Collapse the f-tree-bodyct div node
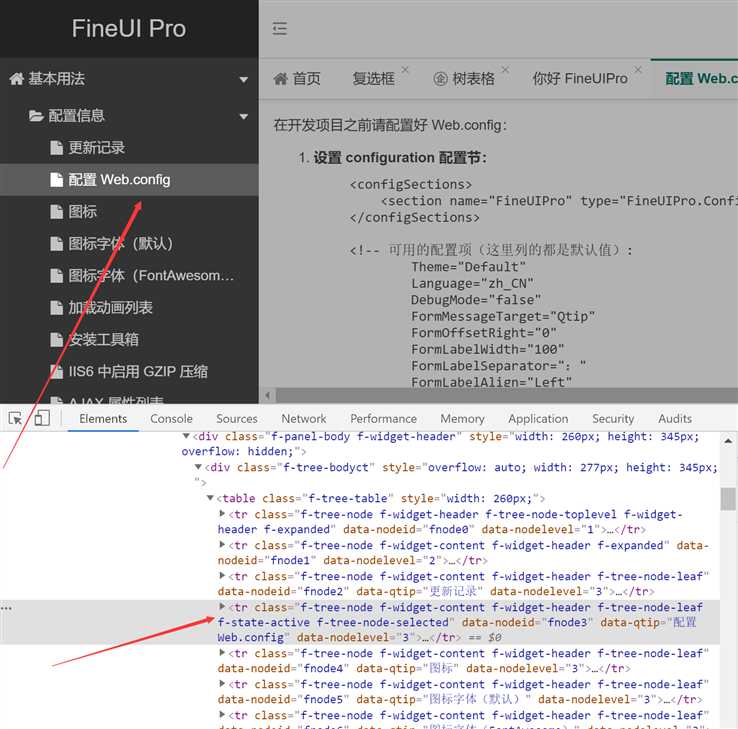This screenshot has width=738, height=729. tap(199, 467)
